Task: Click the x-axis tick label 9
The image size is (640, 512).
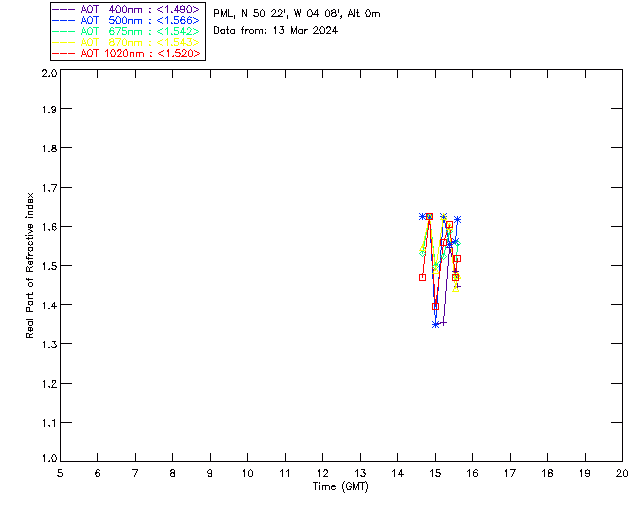Action: 210,473
